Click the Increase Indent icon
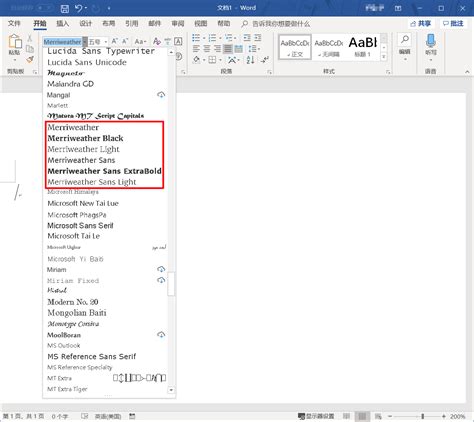 (257, 38)
